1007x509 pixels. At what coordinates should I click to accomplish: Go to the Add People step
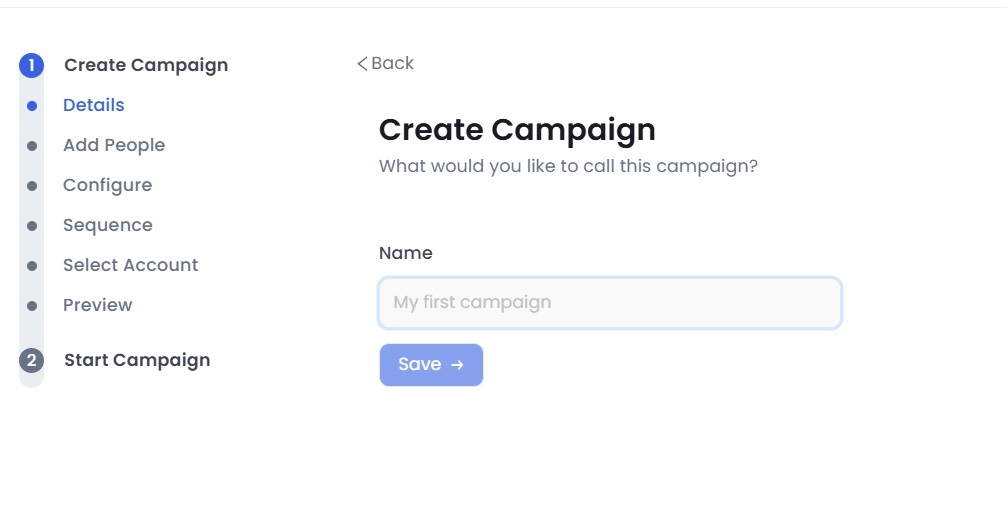pyautogui.click(x=114, y=145)
